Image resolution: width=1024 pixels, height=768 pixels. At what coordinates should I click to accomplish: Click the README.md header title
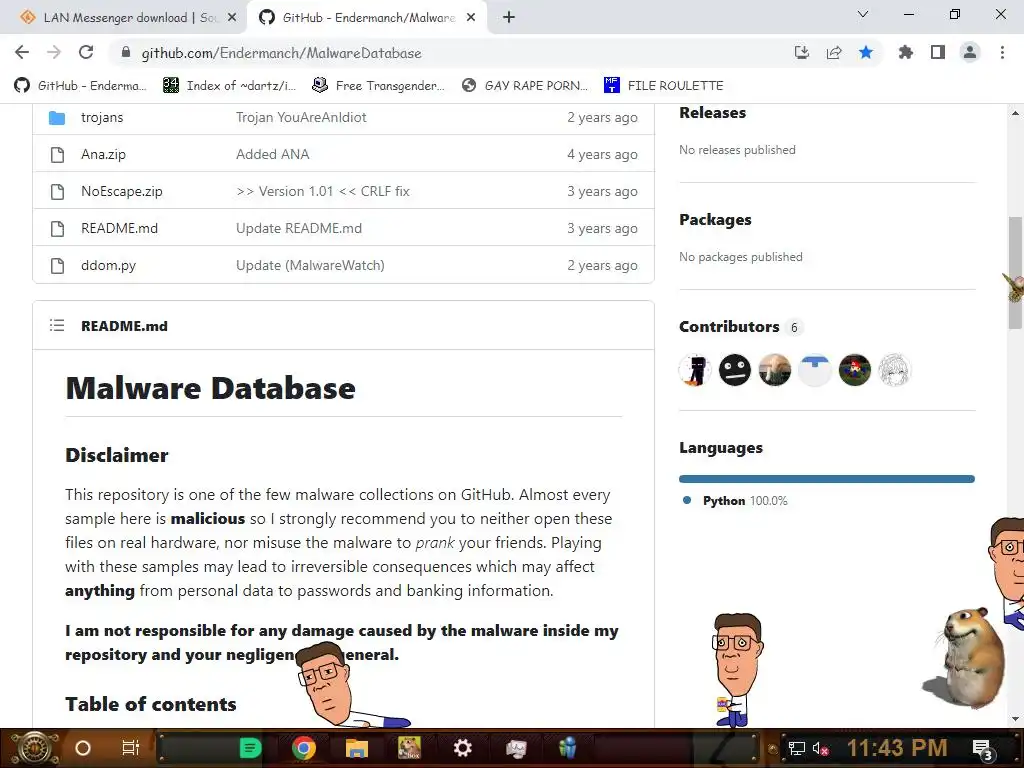click(x=124, y=326)
